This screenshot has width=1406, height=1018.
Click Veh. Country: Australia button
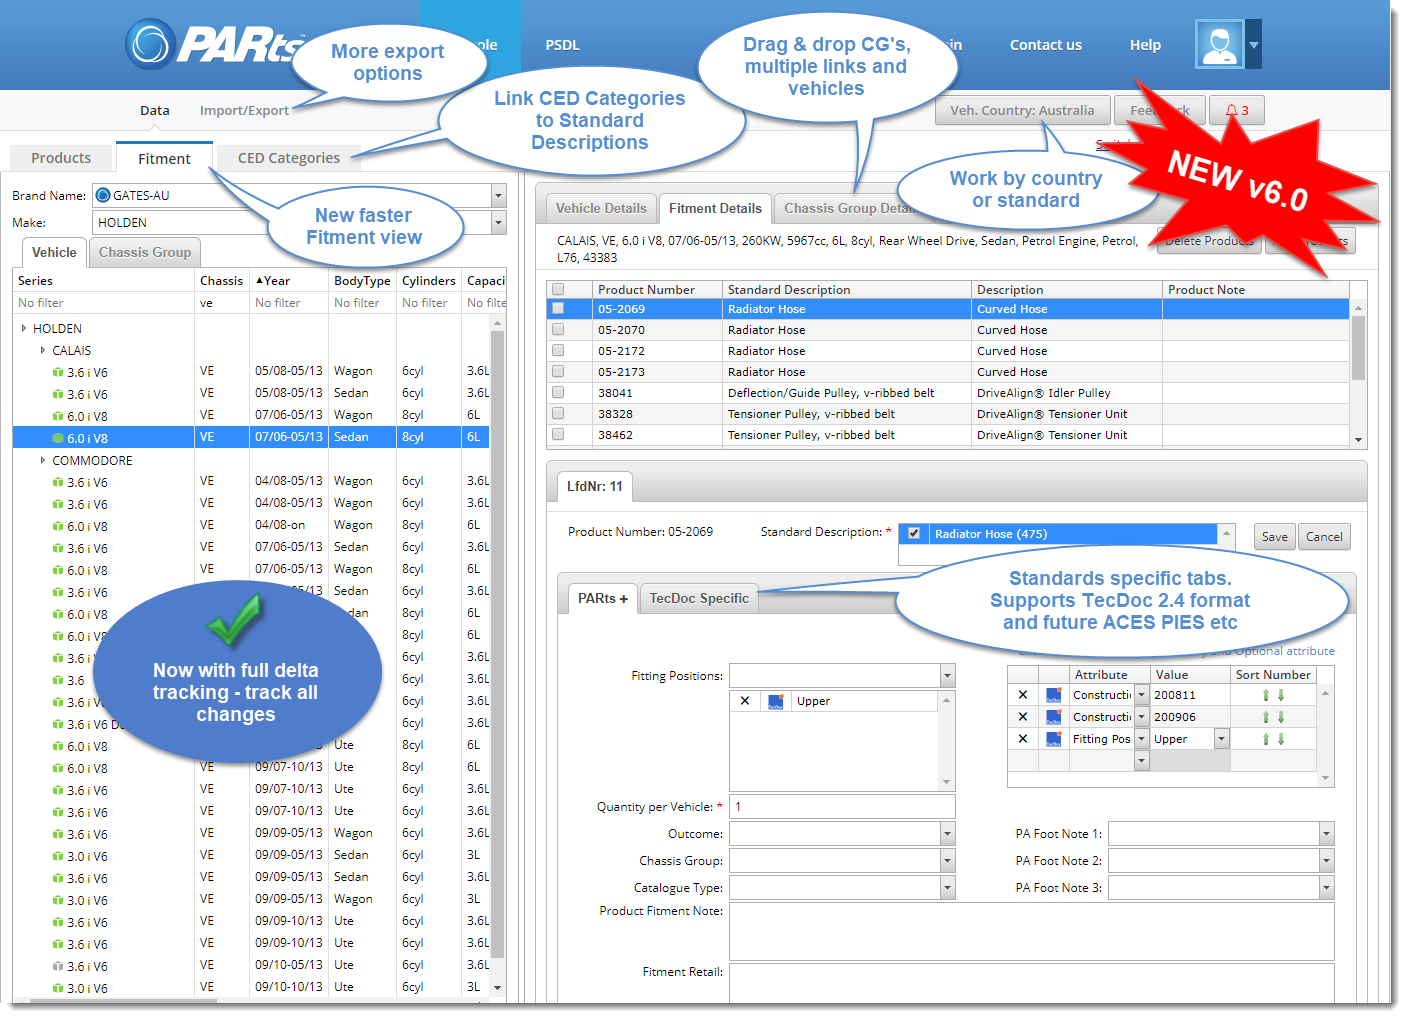pyautogui.click(x=1022, y=110)
